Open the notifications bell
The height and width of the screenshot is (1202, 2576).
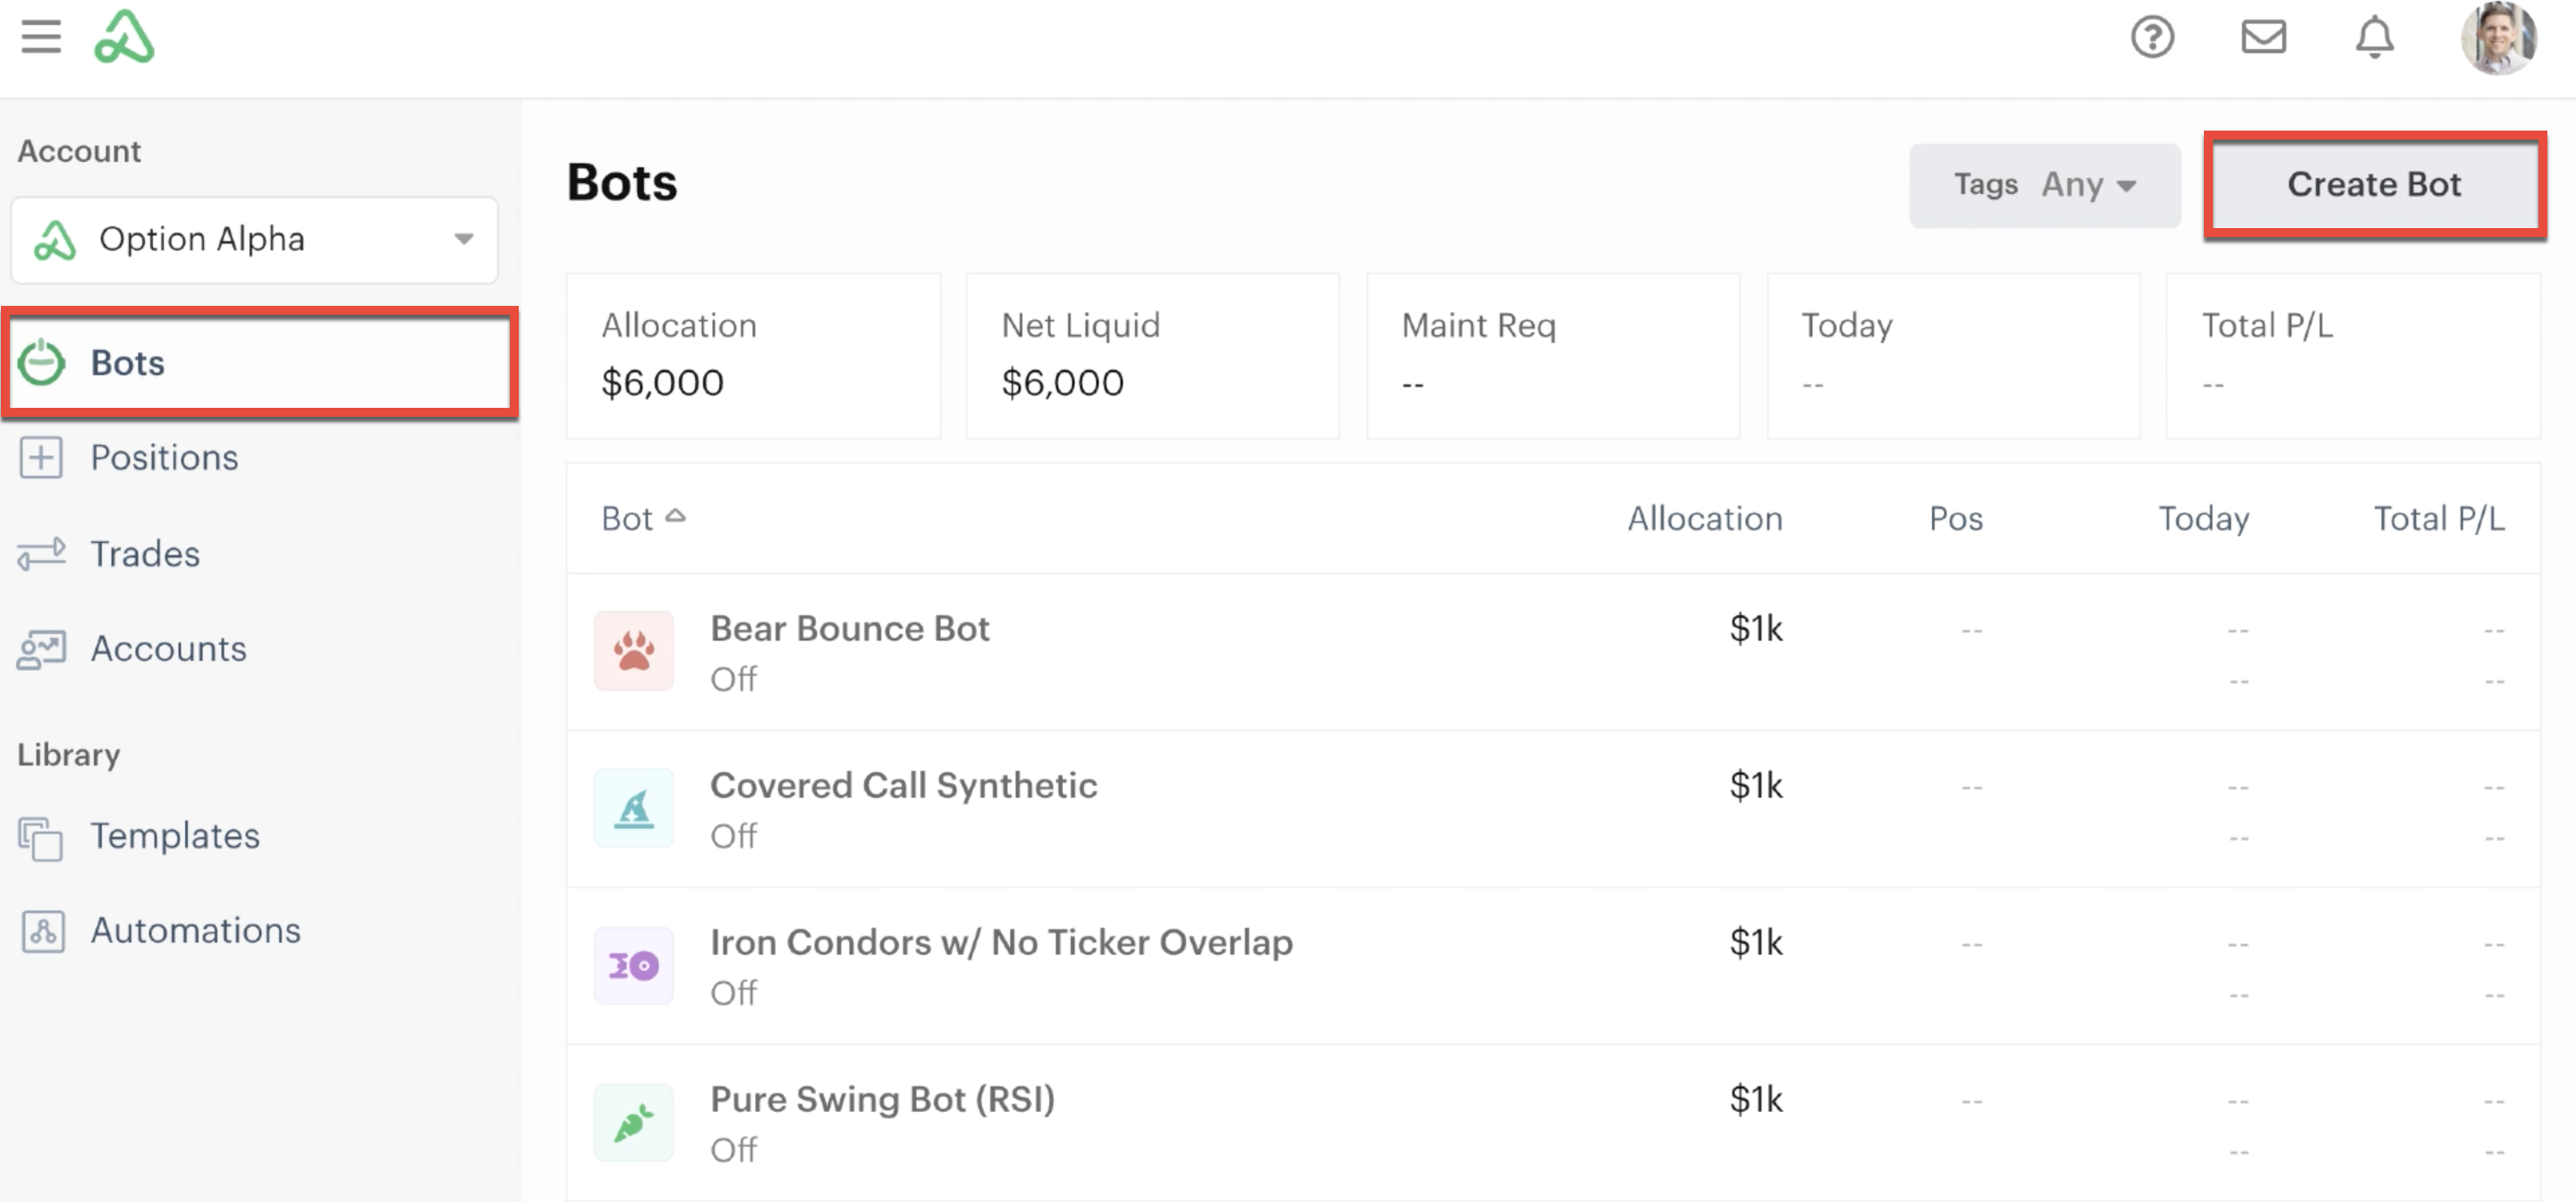point(2374,38)
